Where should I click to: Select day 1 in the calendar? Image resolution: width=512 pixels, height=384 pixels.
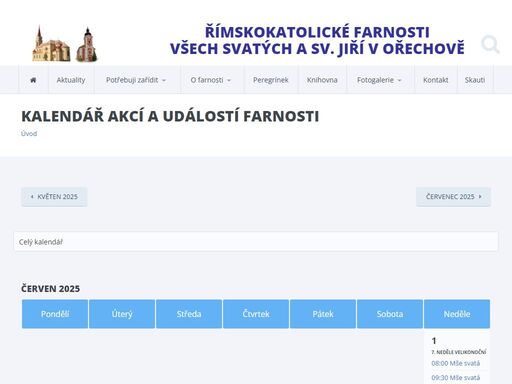(434, 341)
